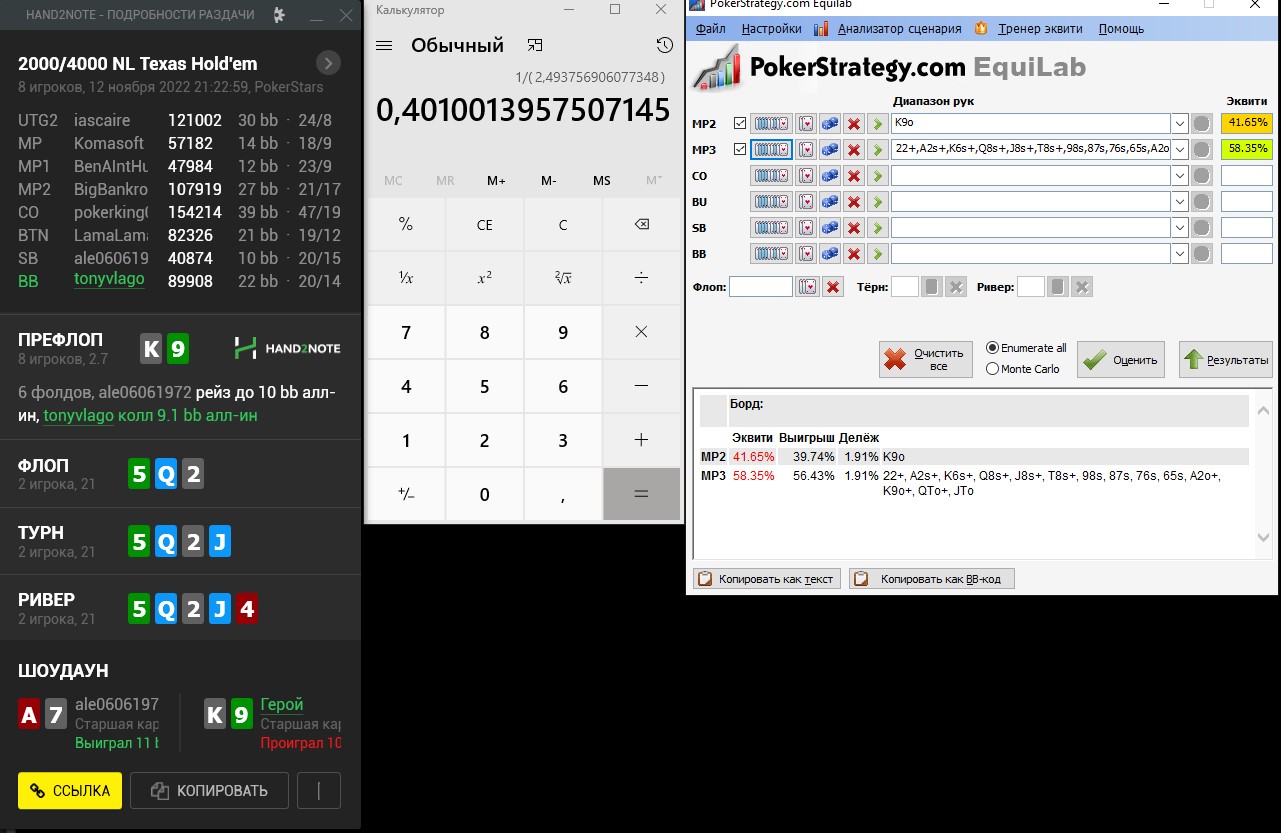Click КОПИРОВАТЬ button in Hand2Note
Viewport: 1281px width, 833px height.
(209, 790)
